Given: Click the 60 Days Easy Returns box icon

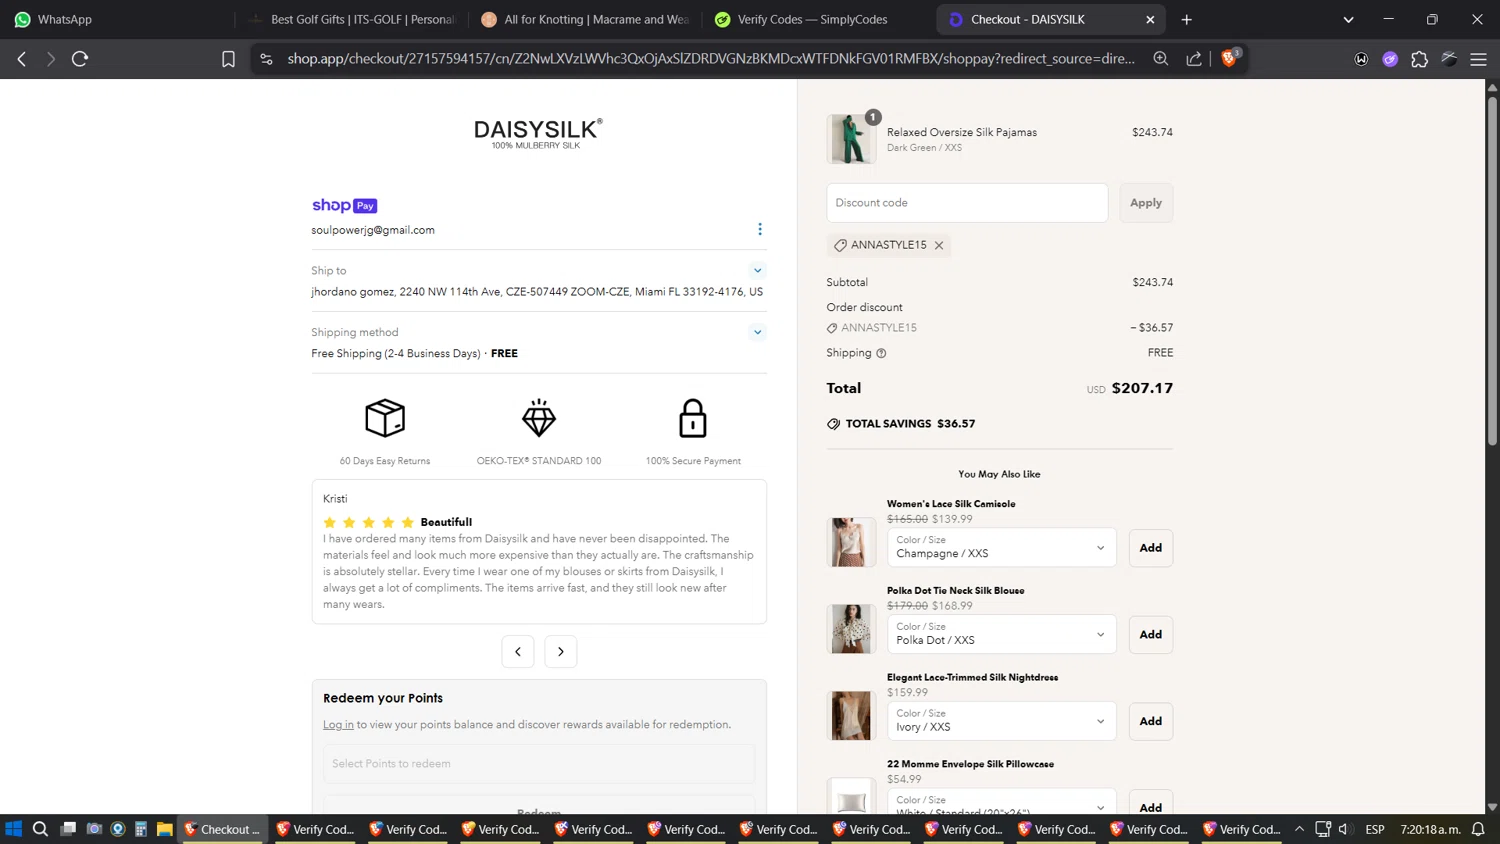Looking at the screenshot, I should point(385,418).
